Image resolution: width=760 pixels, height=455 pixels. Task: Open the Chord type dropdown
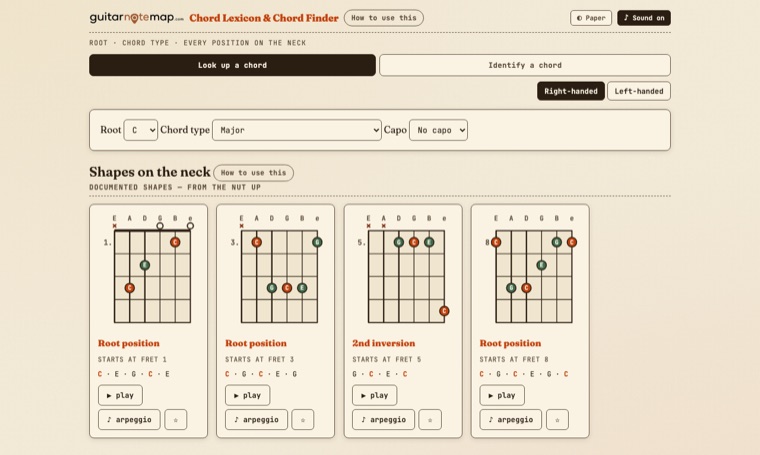[297, 130]
